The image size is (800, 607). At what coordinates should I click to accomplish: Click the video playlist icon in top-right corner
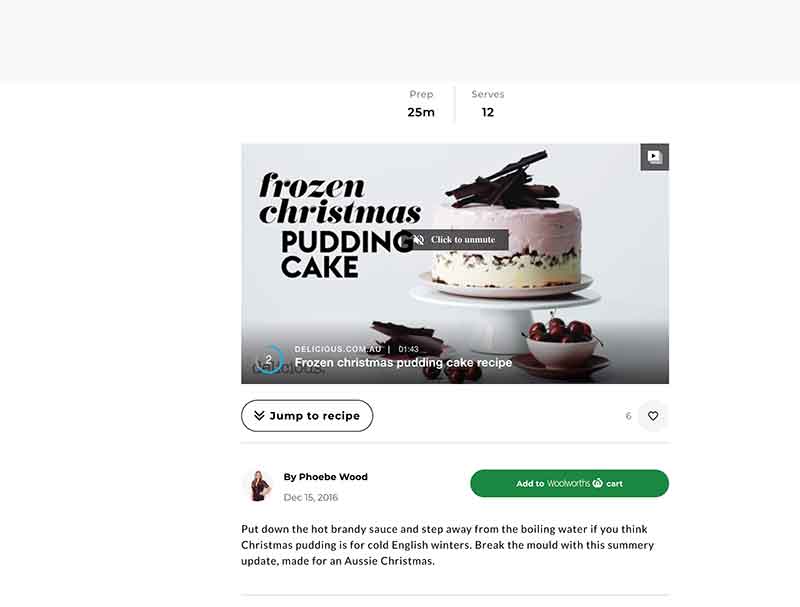(655, 156)
